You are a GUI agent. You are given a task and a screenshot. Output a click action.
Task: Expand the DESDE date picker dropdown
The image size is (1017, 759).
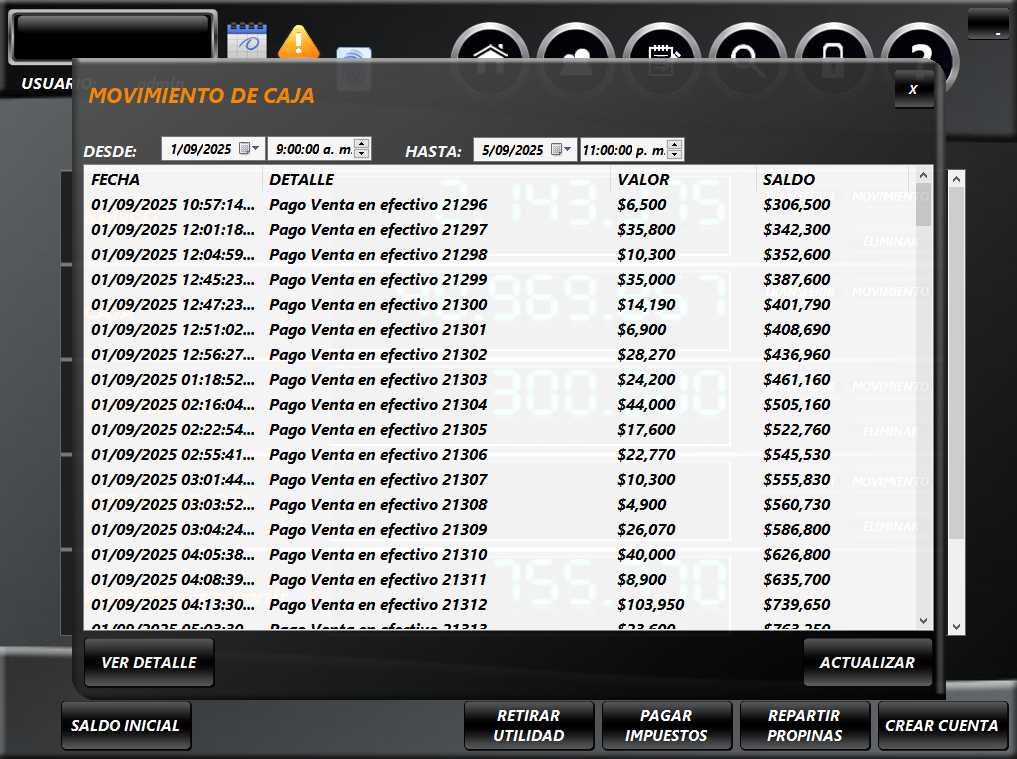(x=249, y=149)
